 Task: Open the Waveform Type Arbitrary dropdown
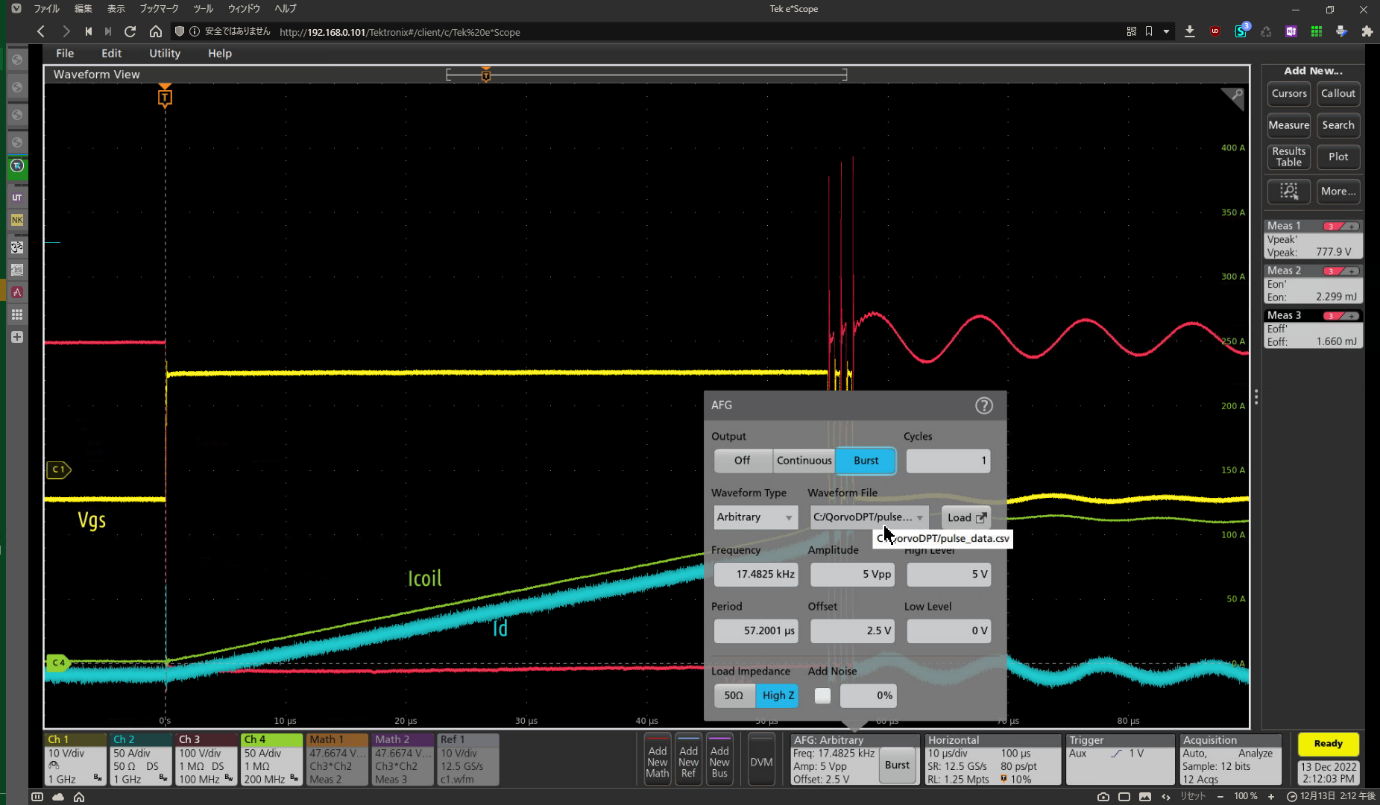pos(755,517)
